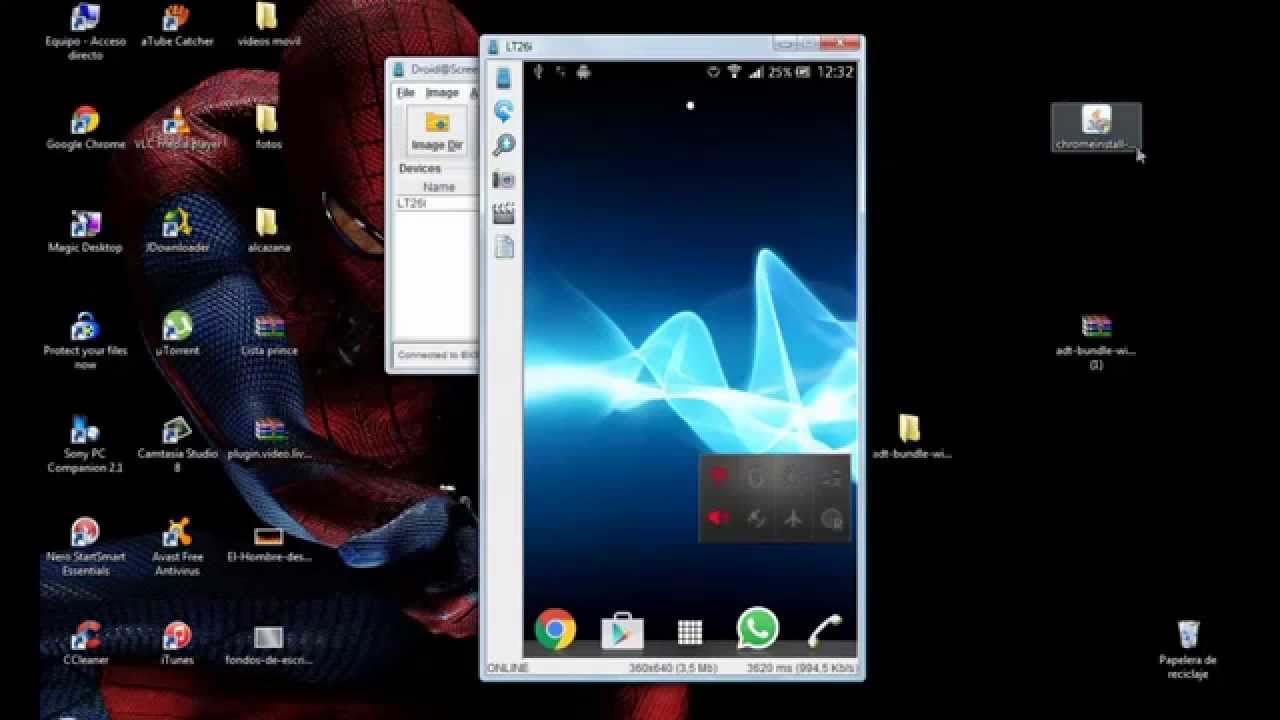1280x720 pixels.
Task: Select the Sony PC Companion 2.1 shortcut
Action: [85, 444]
